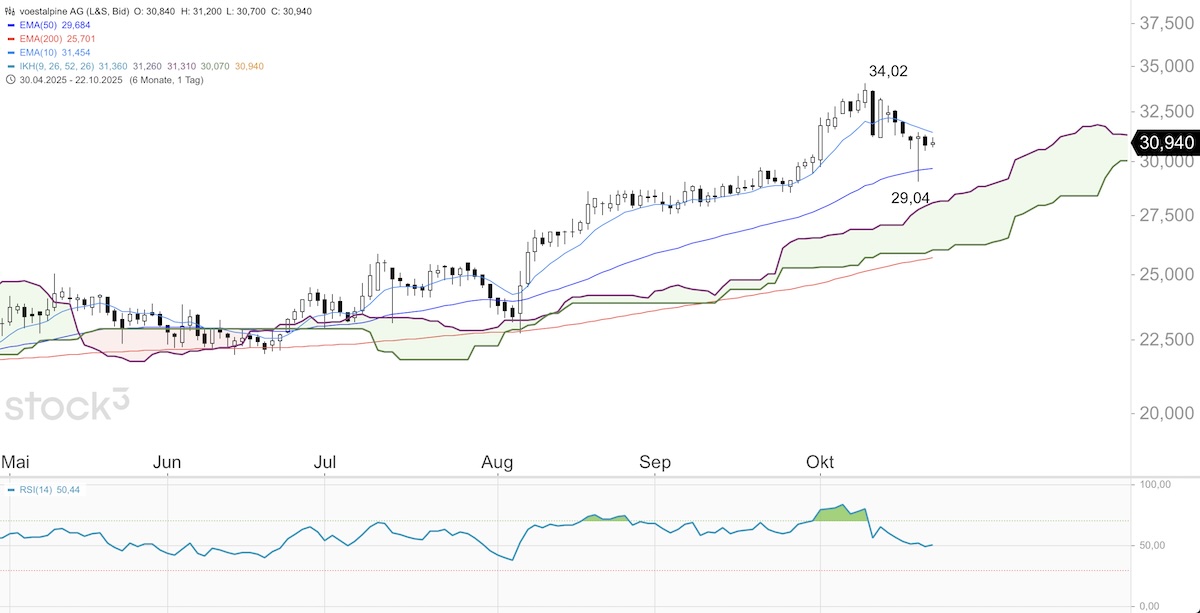Click the light blue EMA(10) legend marker
1200x613 pixels.
coord(10,51)
